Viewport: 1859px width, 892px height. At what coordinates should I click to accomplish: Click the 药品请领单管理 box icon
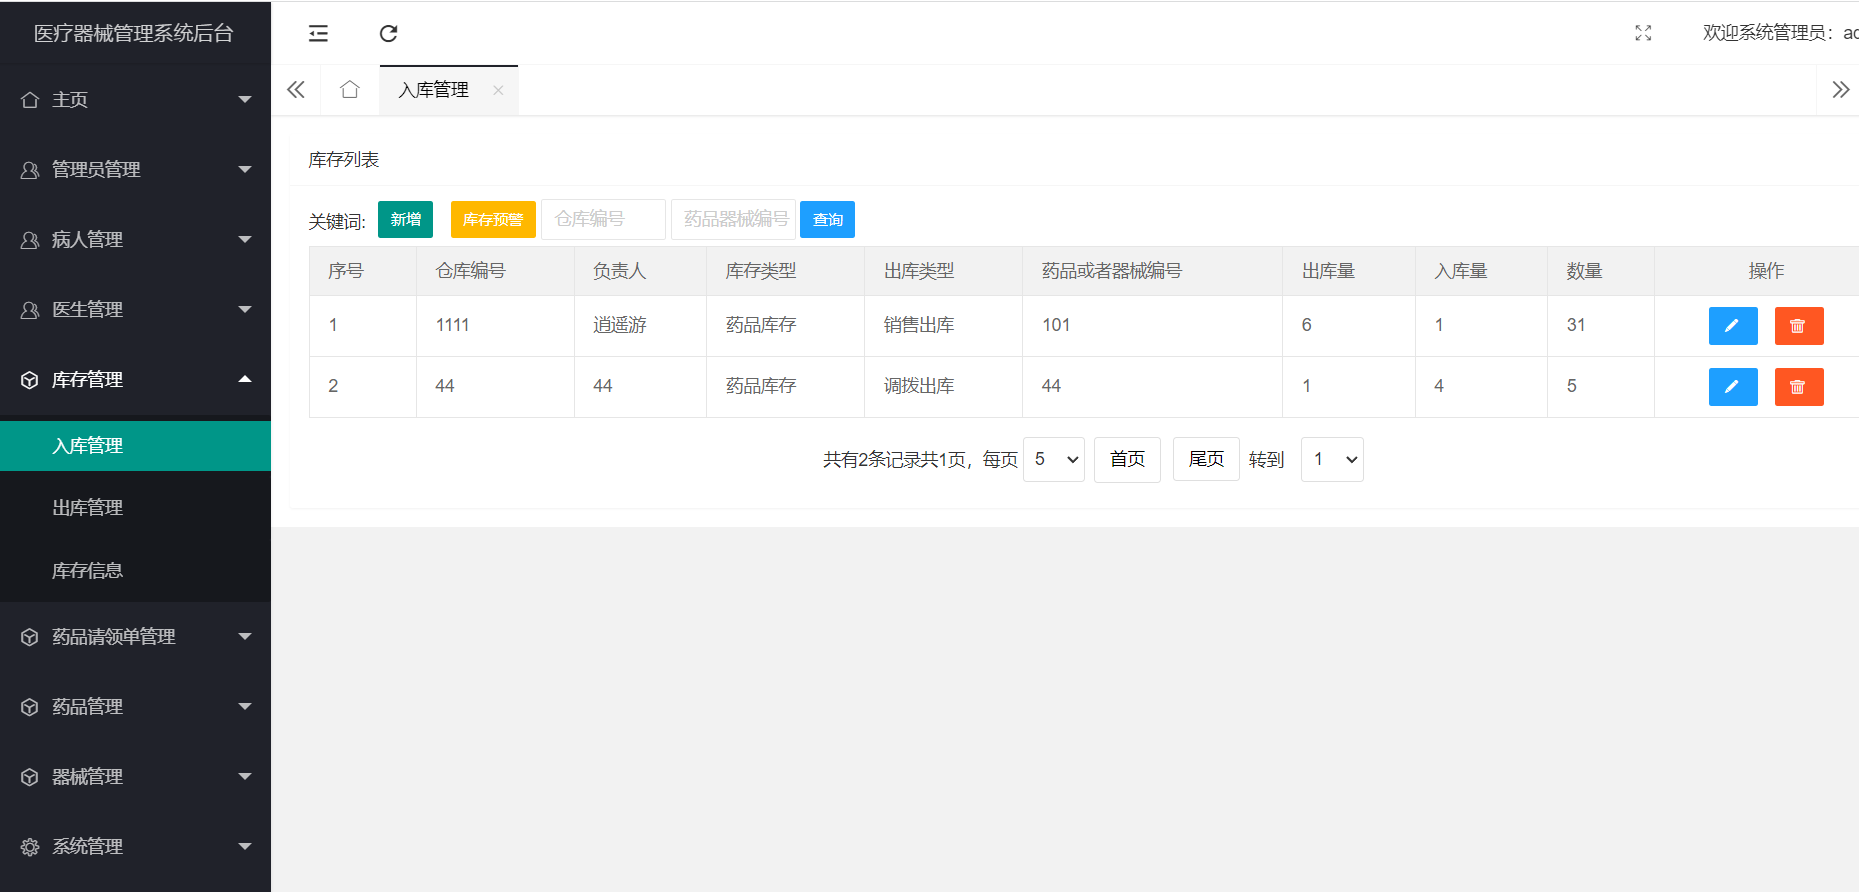tap(30, 637)
